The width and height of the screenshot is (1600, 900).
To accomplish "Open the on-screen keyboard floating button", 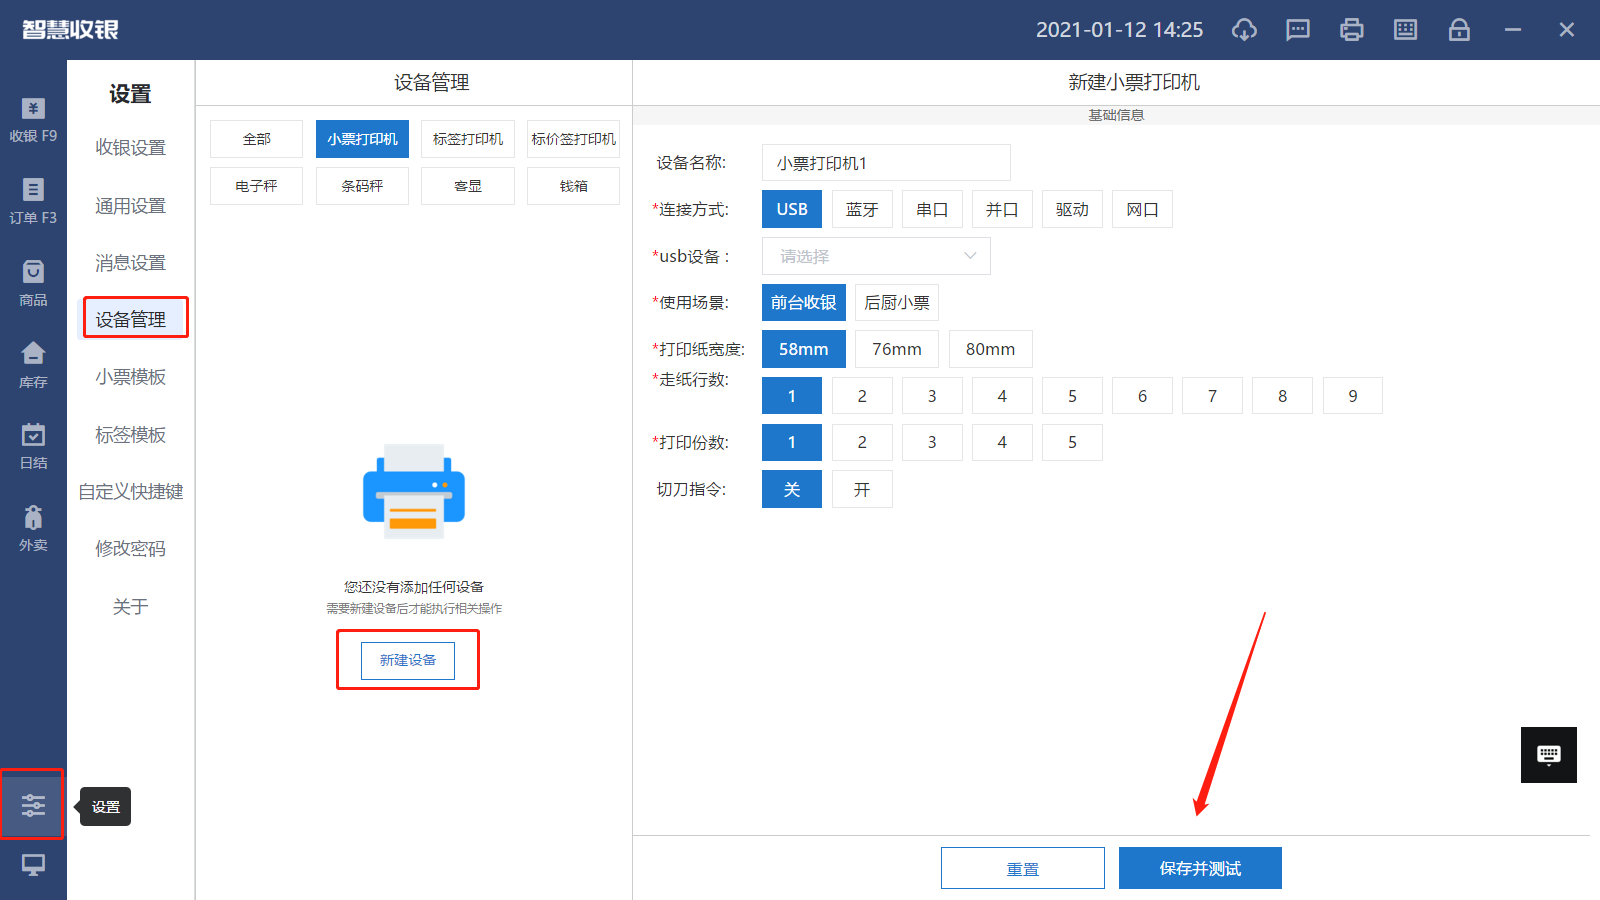I will 1548,755.
